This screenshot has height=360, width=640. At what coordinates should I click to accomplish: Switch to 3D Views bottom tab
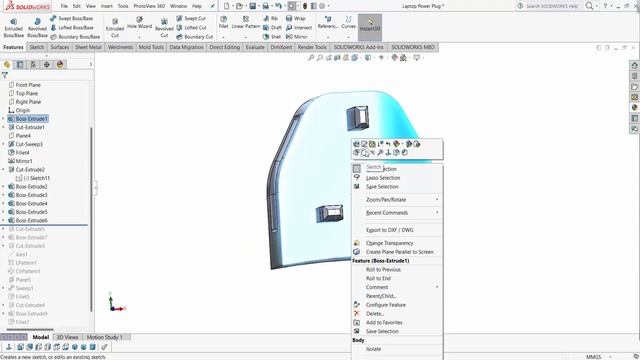click(67, 337)
